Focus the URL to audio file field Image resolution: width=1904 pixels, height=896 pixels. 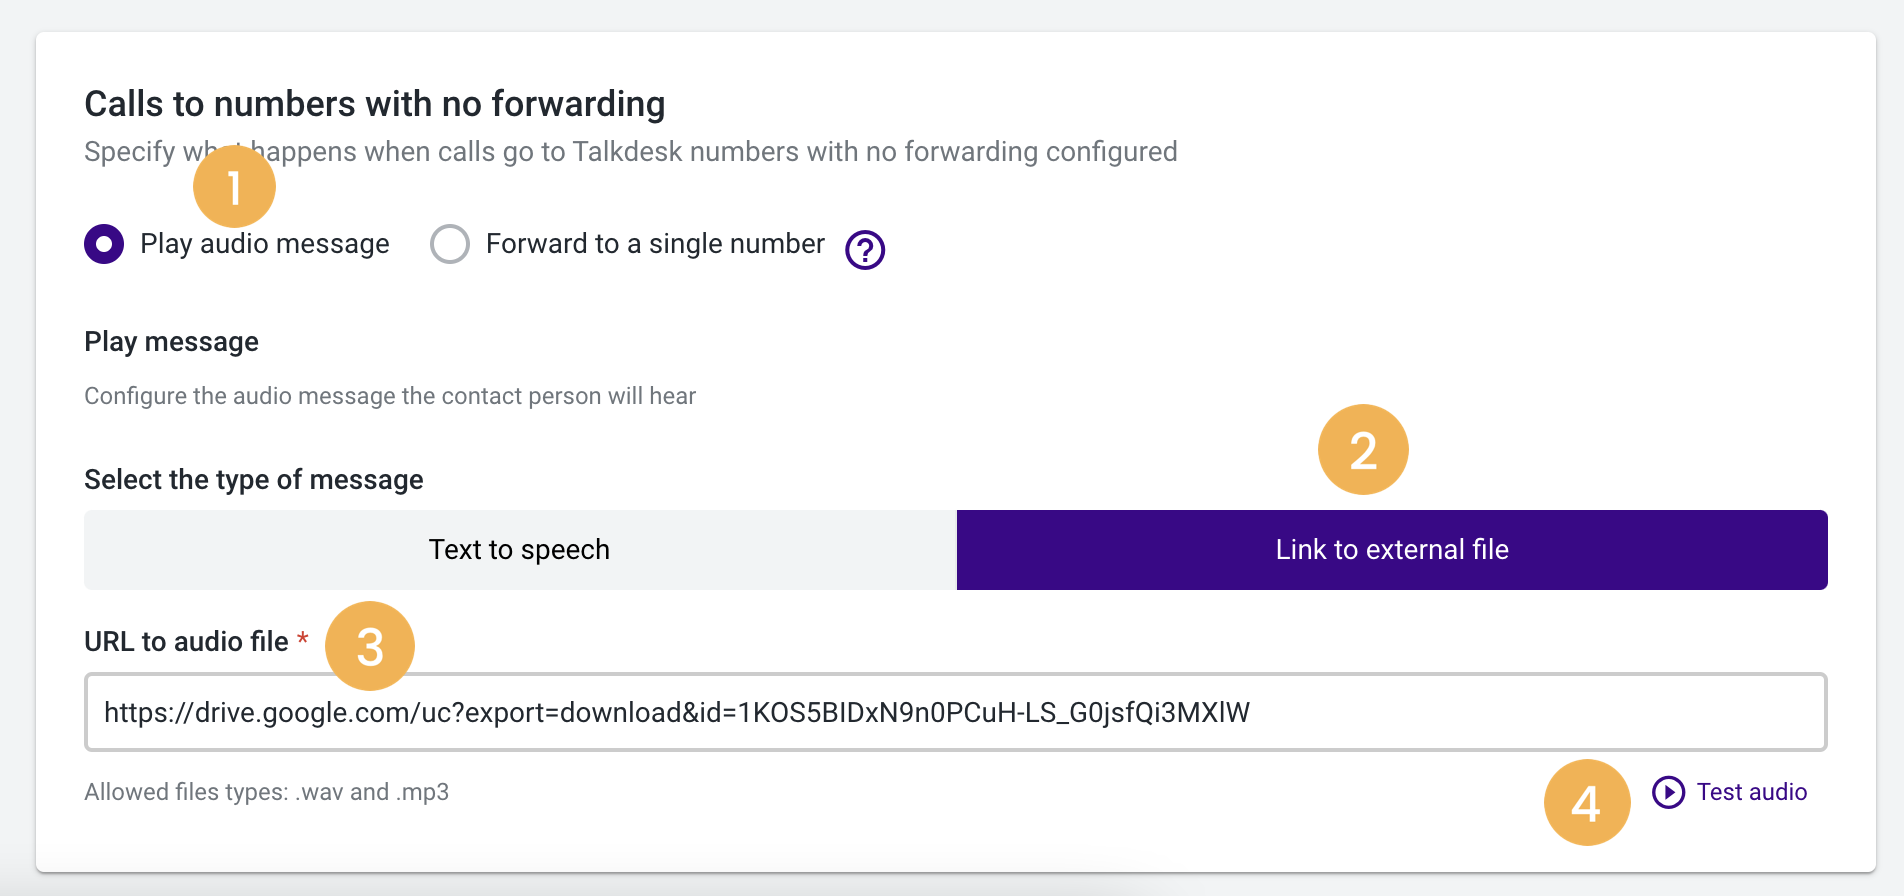tap(956, 712)
